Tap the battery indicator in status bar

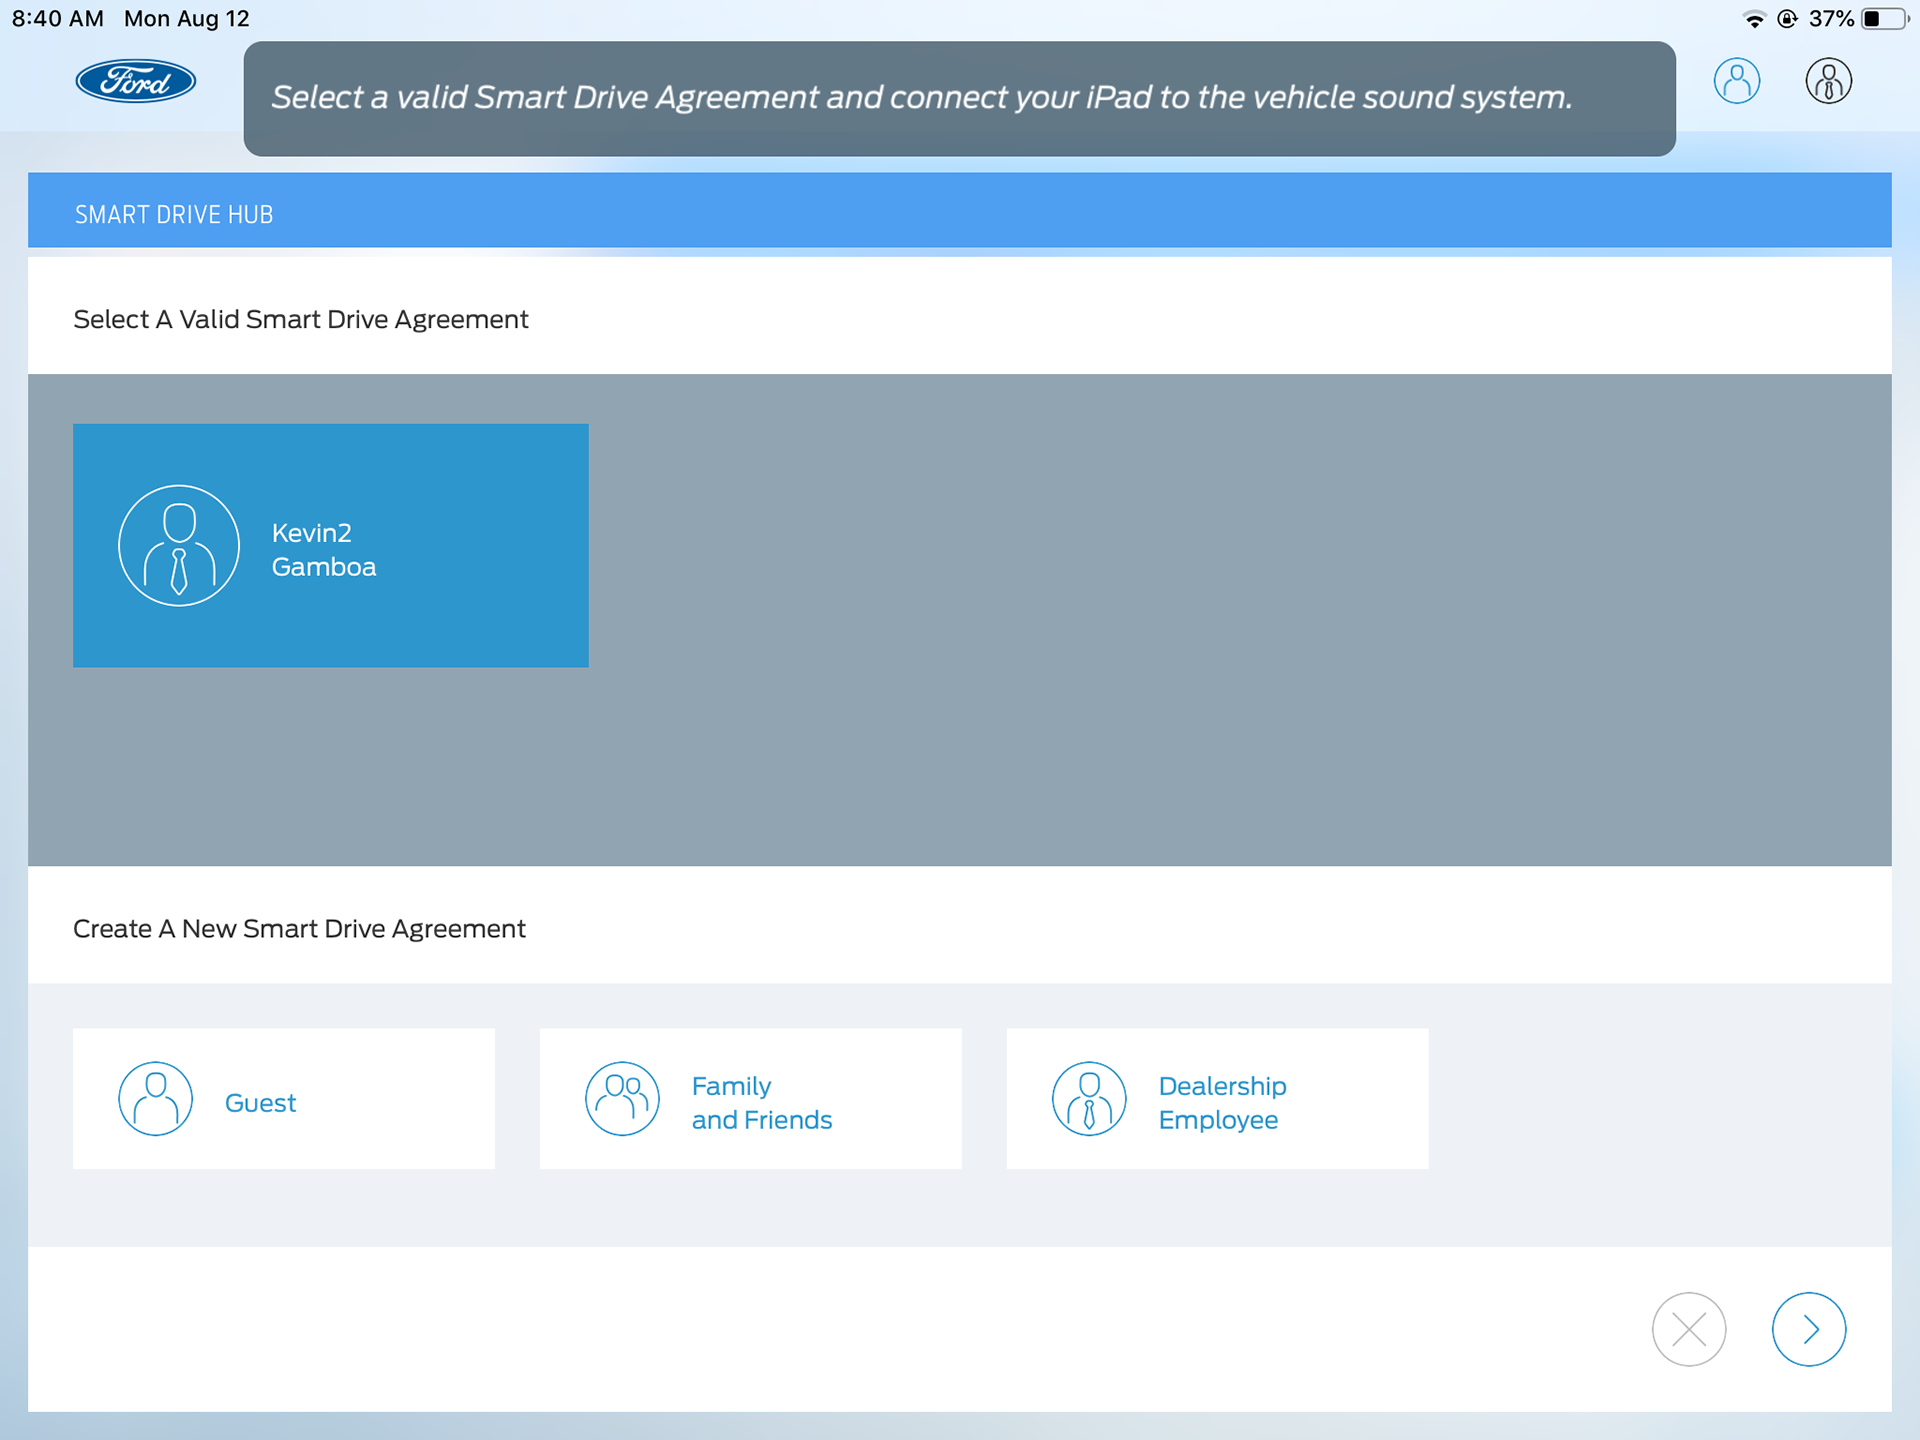point(1883,19)
